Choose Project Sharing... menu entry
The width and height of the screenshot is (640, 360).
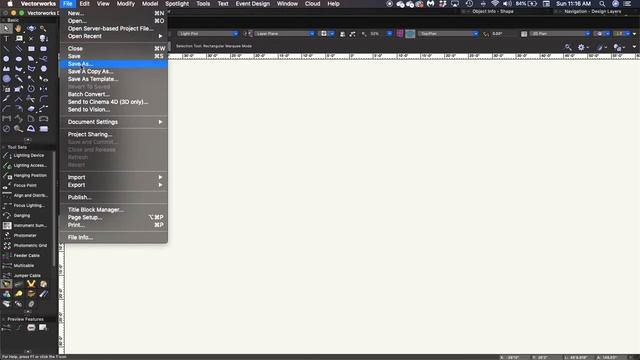pyautogui.click(x=113, y=134)
